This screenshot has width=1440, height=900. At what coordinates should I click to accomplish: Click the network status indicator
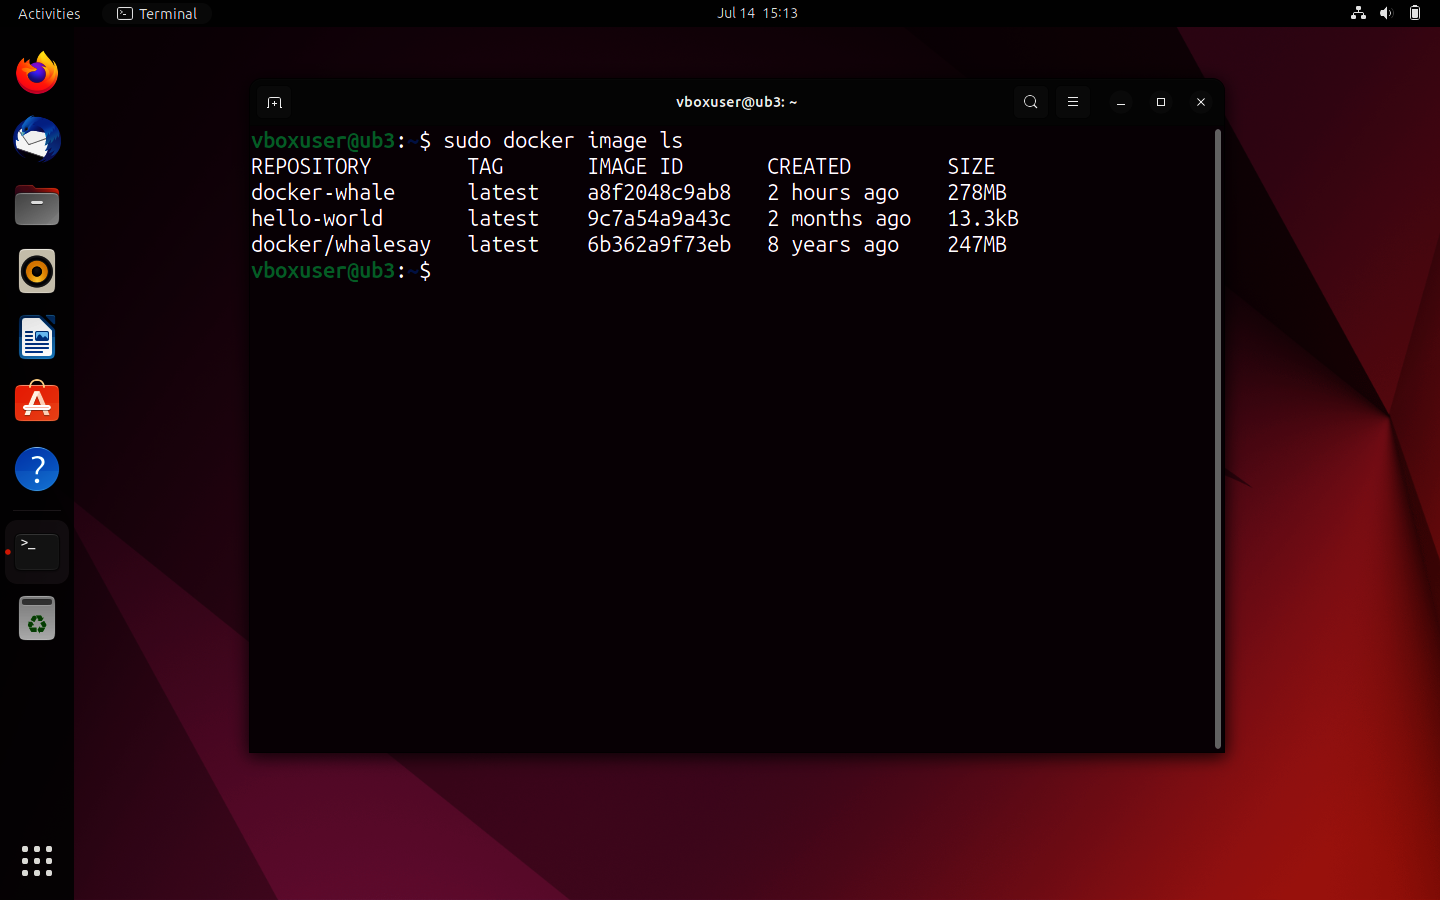point(1357,13)
